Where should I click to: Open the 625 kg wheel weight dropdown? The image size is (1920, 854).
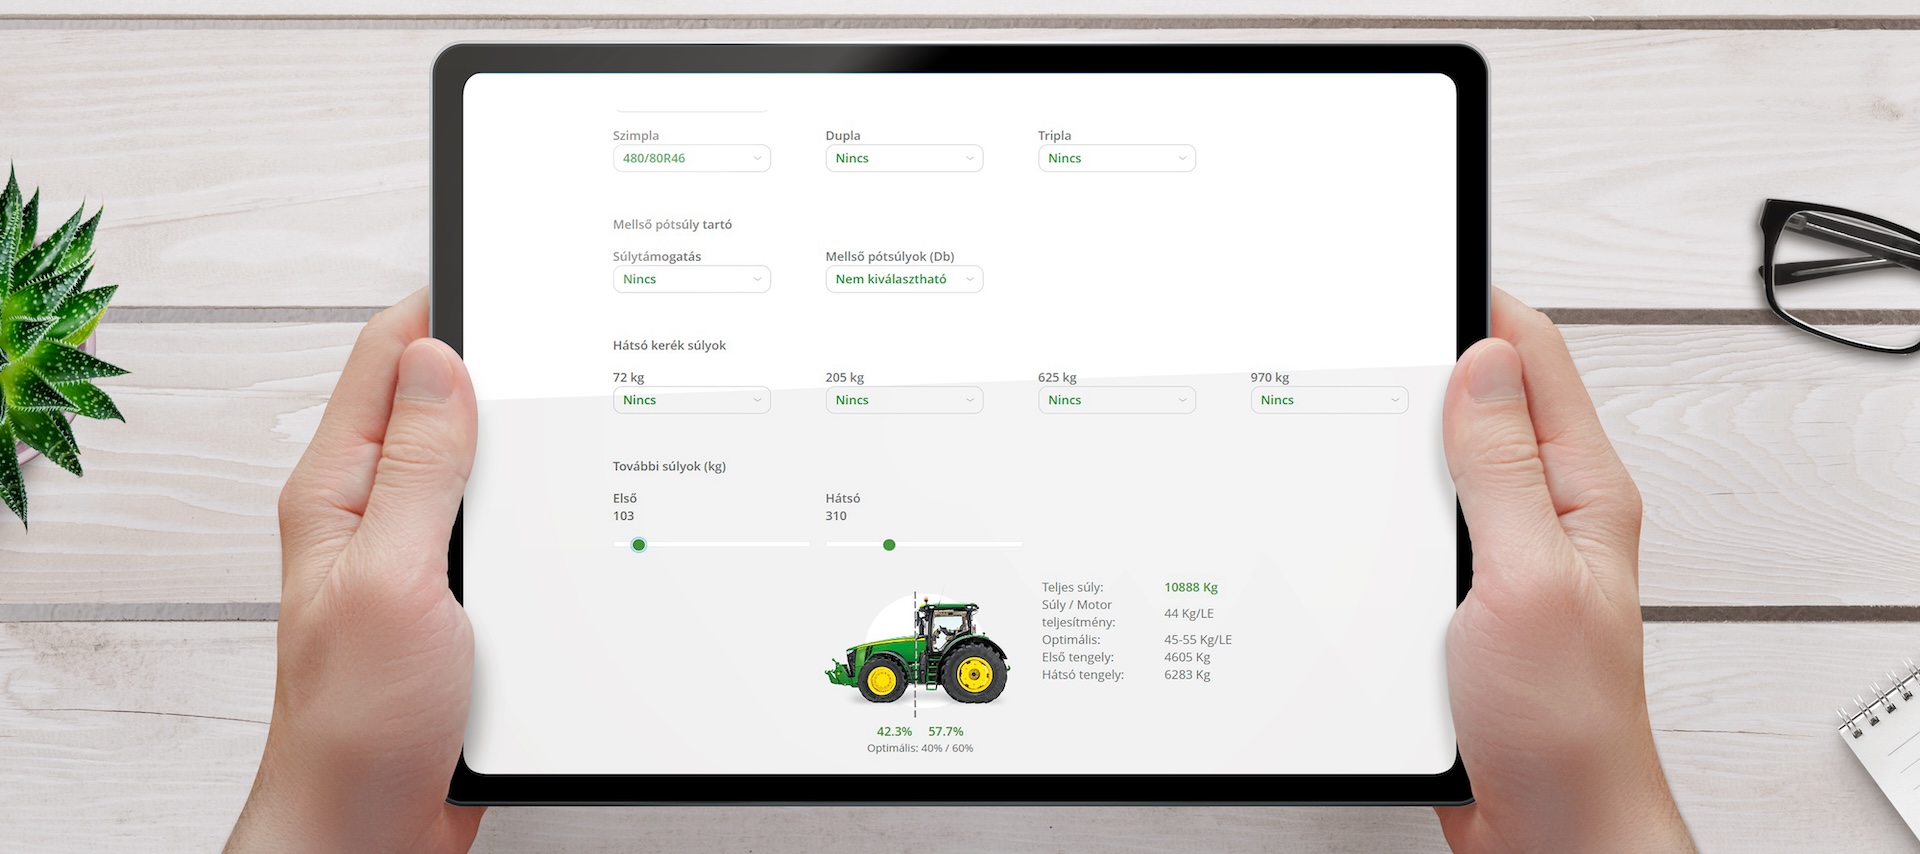(1116, 400)
